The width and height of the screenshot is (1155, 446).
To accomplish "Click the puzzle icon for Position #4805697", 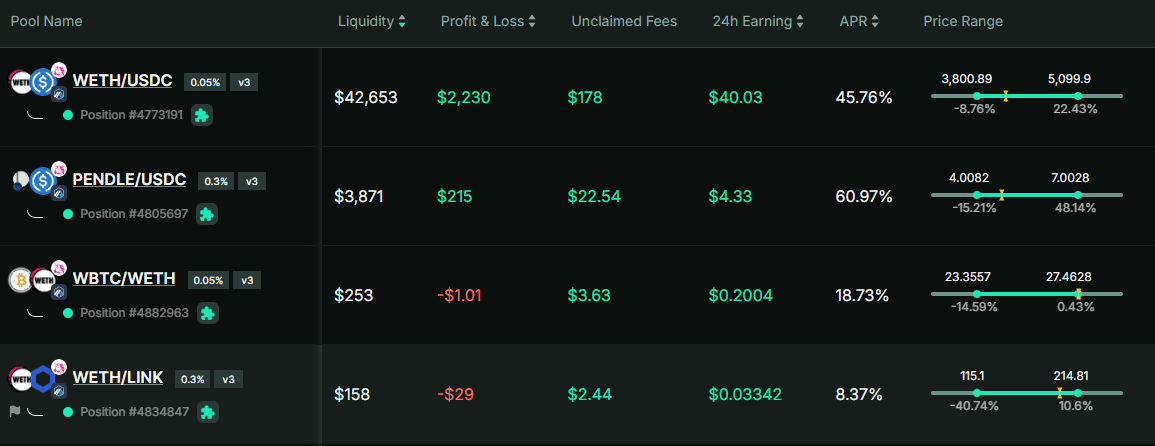I will pyautogui.click(x=206, y=214).
